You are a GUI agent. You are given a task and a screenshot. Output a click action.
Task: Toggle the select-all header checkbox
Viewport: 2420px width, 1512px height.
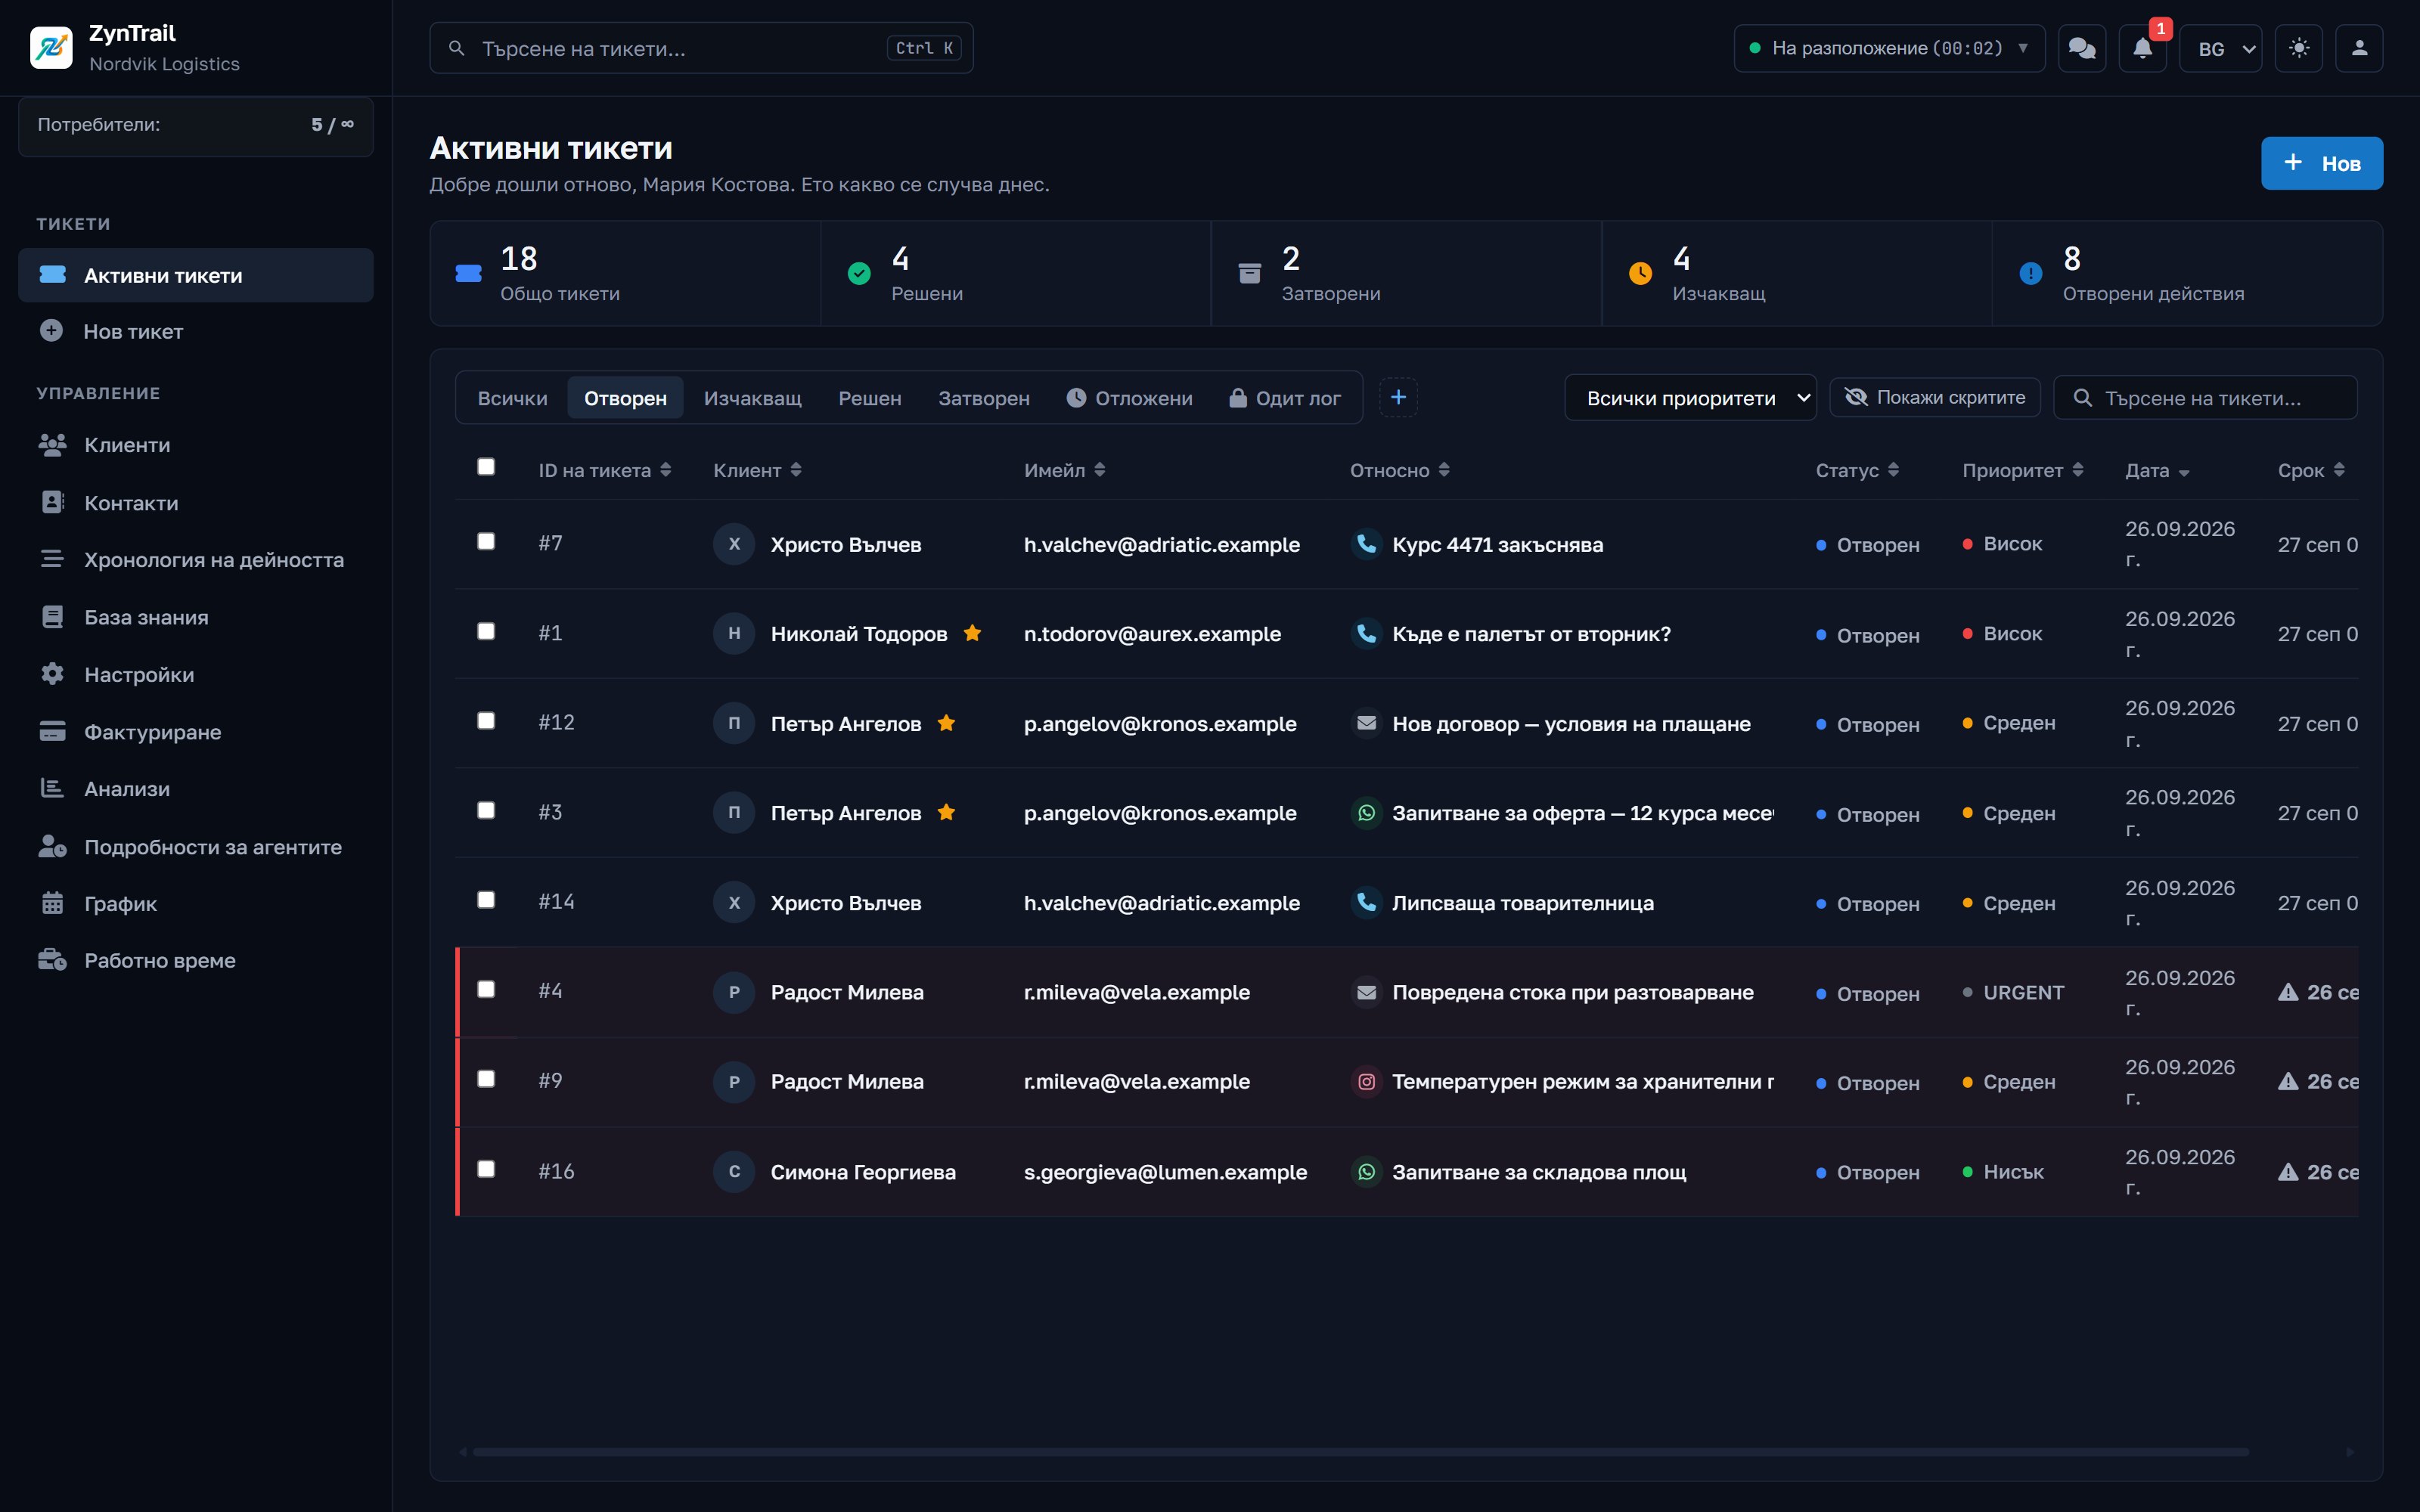486,467
